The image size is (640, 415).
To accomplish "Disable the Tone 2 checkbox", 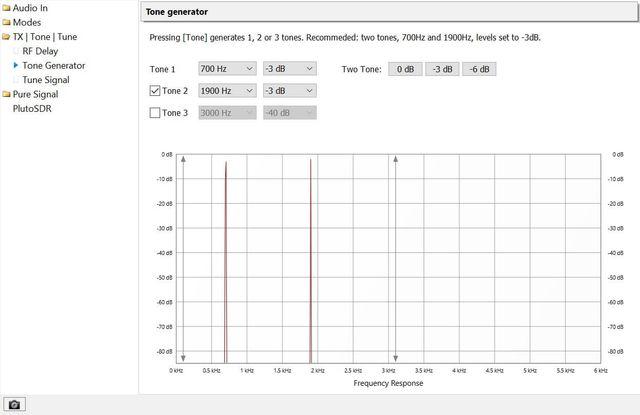I will [155, 91].
